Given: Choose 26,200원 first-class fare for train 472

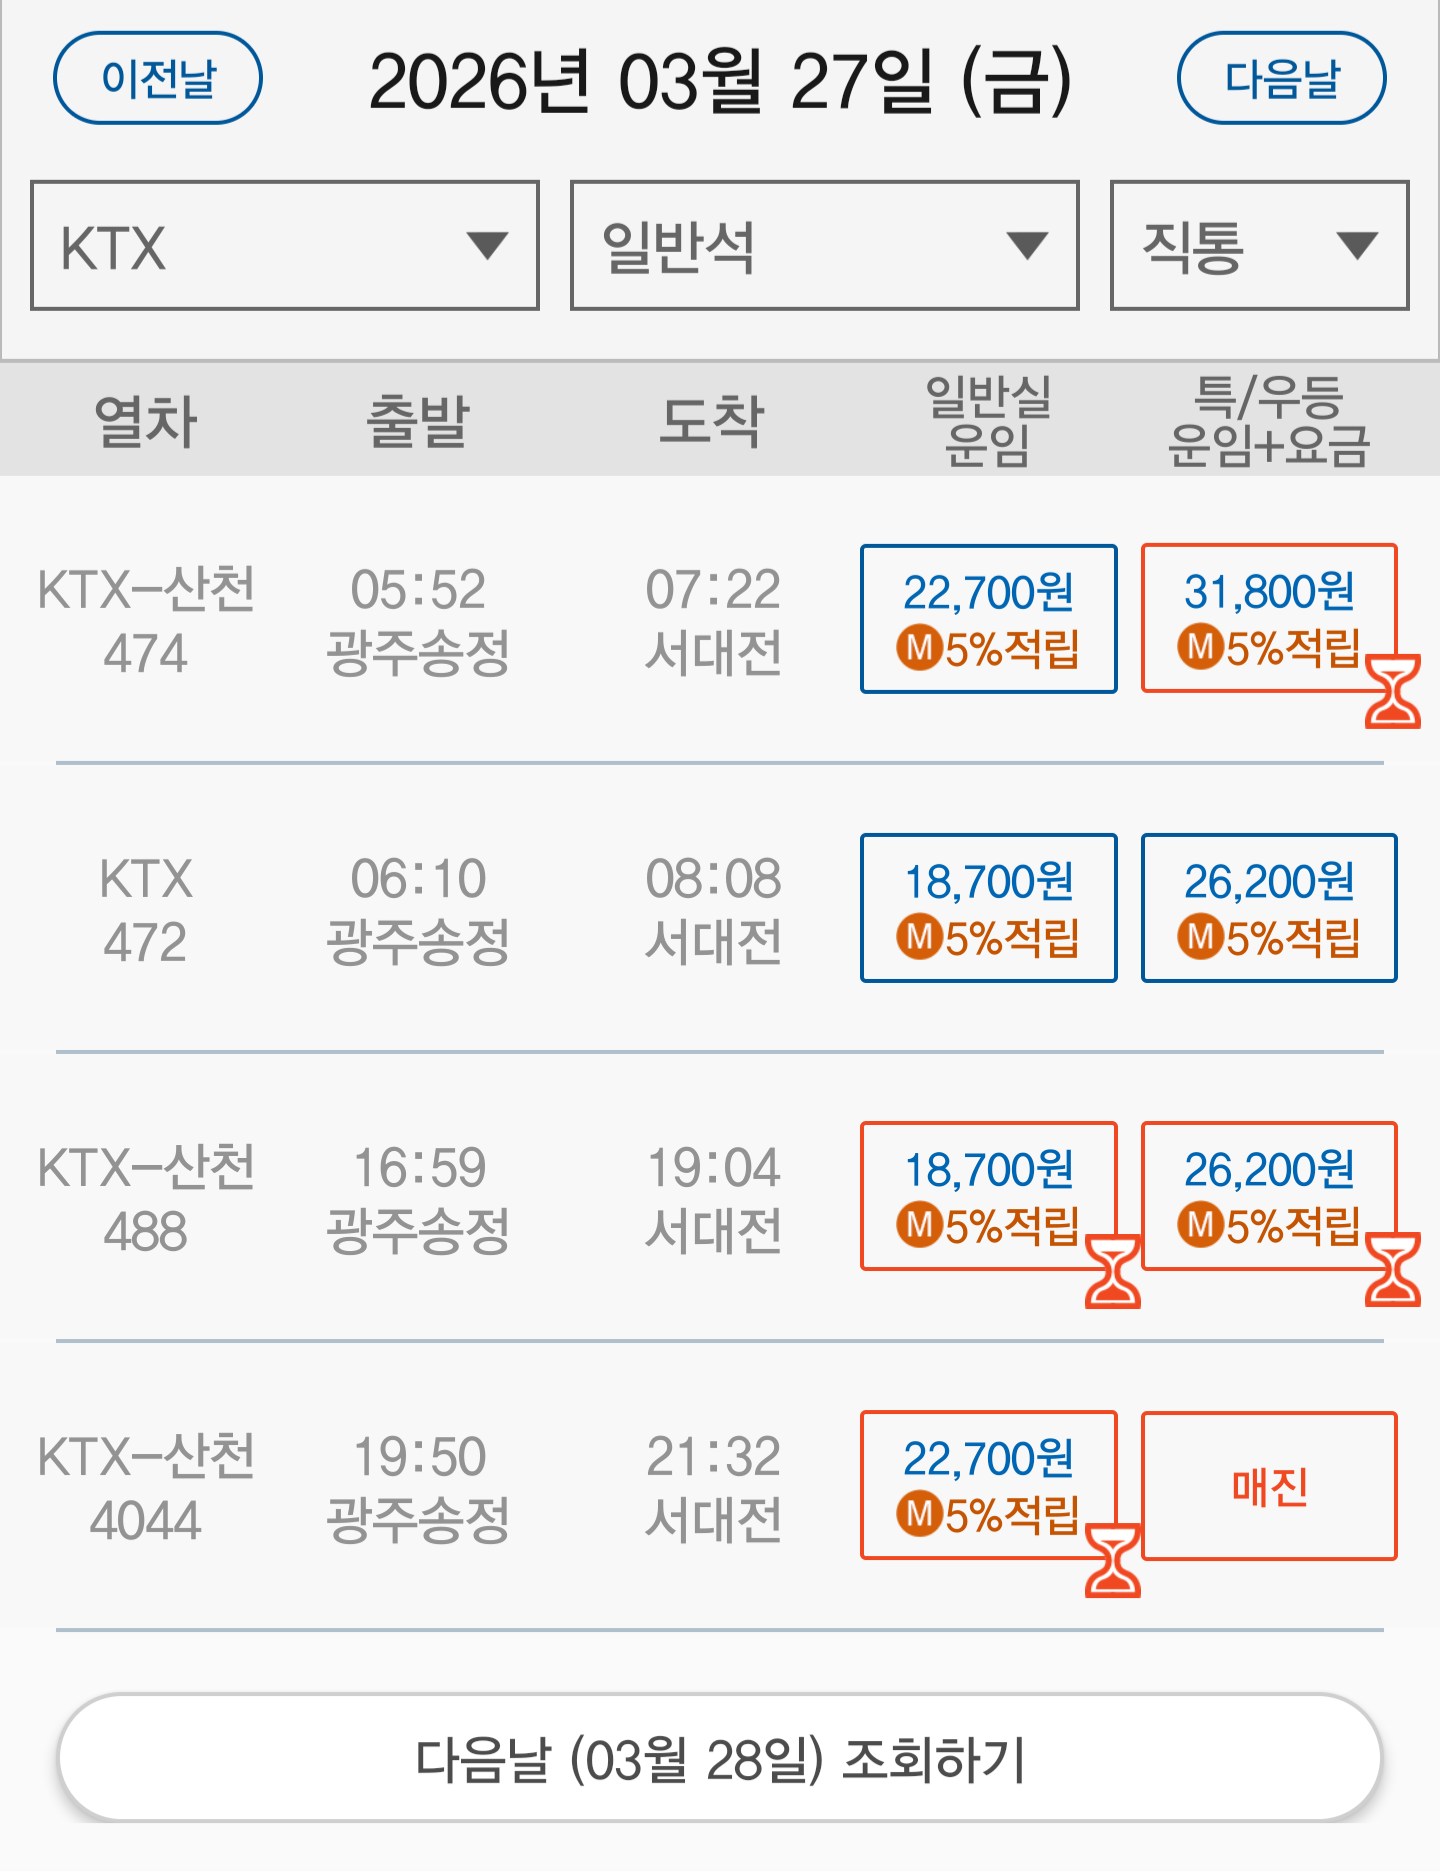Looking at the screenshot, I should [1268, 907].
